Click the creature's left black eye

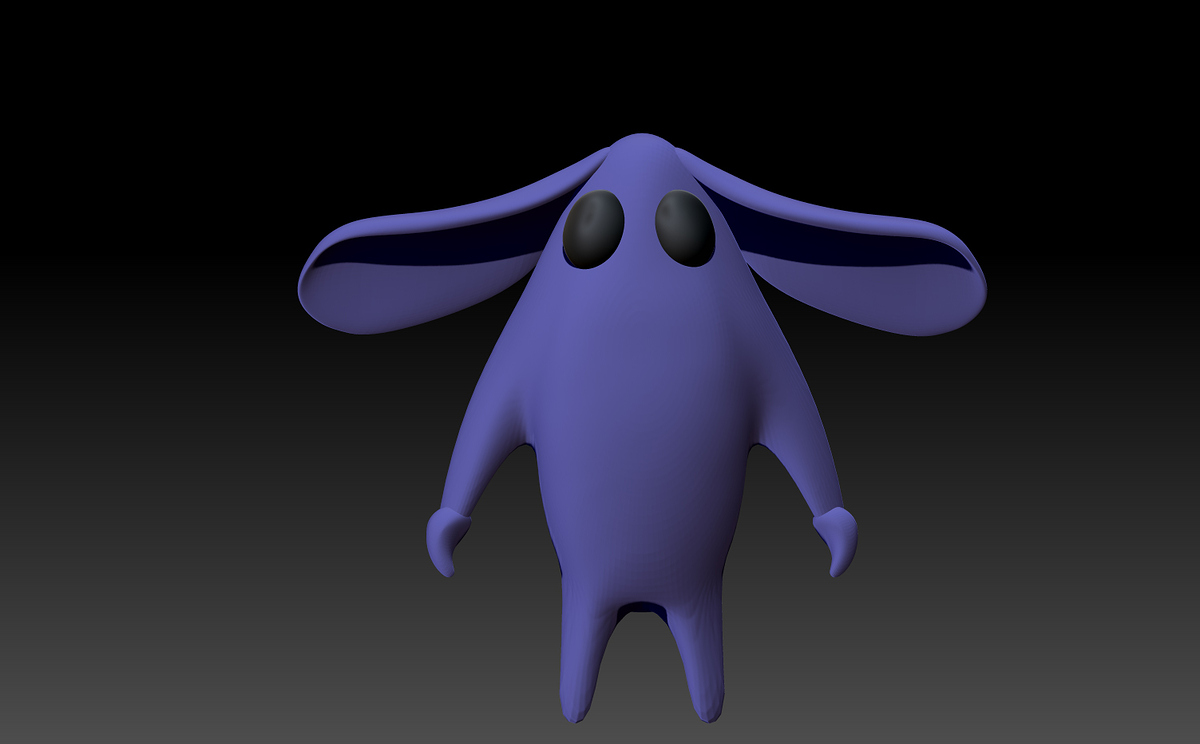(x=593, y=228)
